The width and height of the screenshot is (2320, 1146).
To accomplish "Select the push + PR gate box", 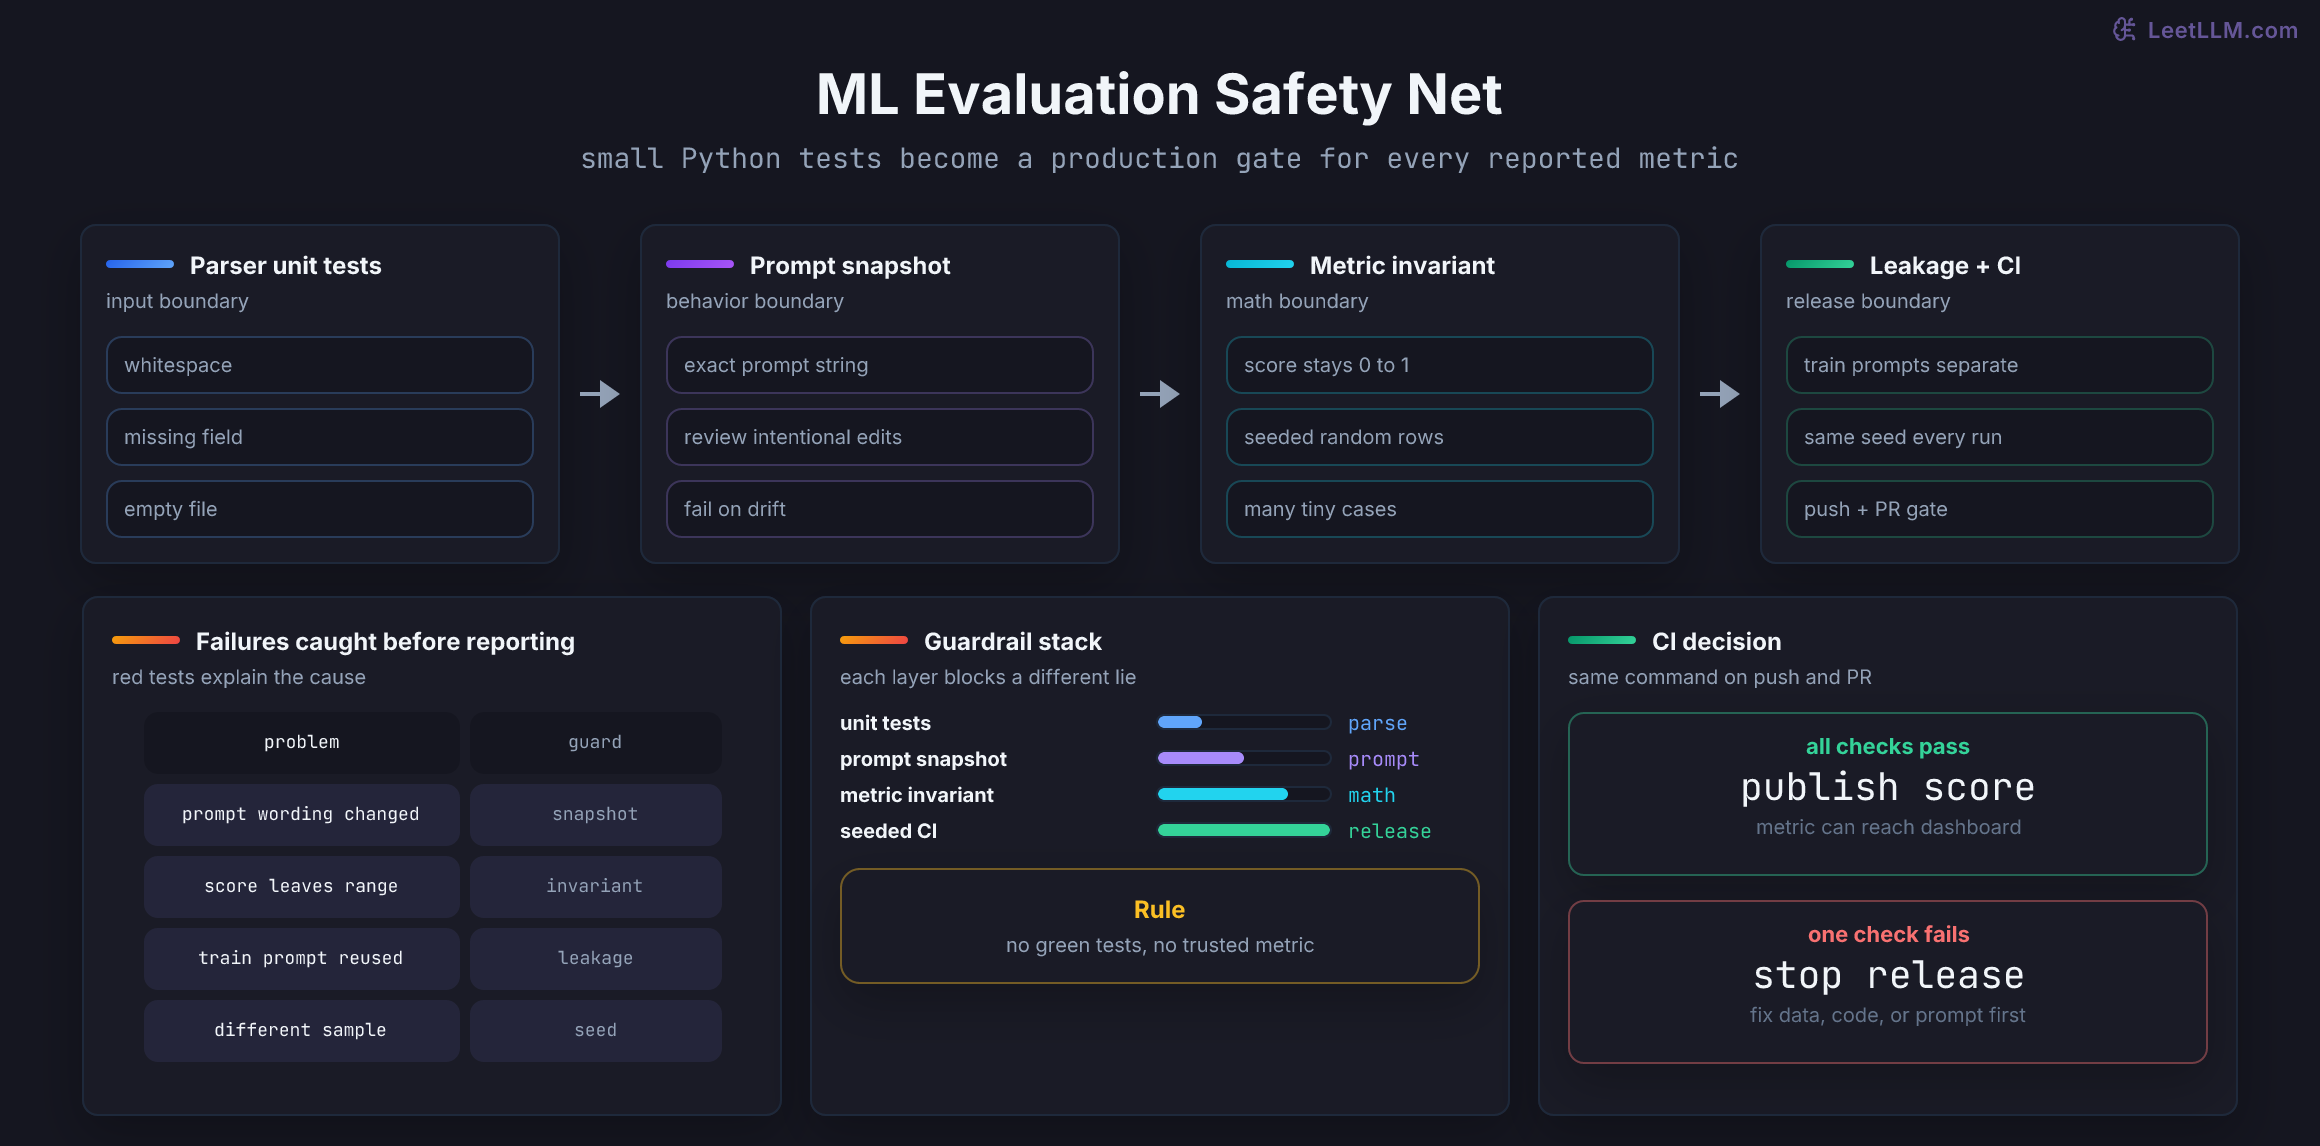I will (2000, 509).
